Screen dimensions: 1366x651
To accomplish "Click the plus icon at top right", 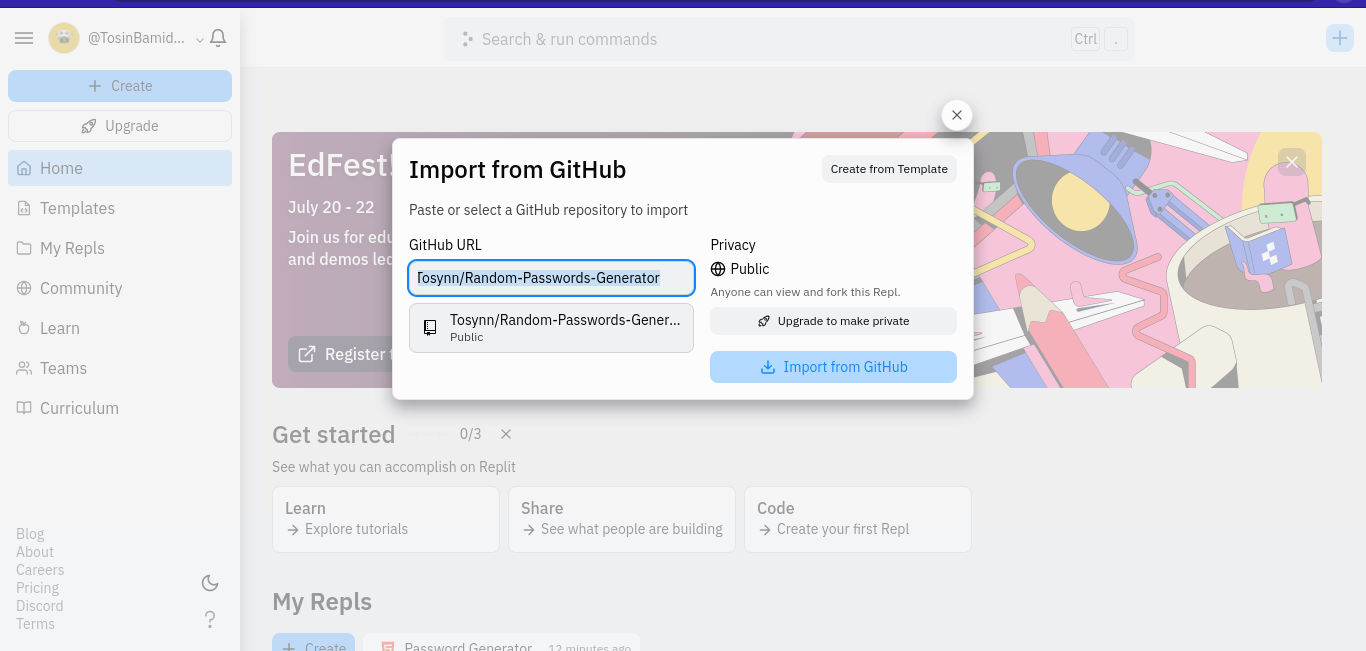I will tap(1339, 38).
